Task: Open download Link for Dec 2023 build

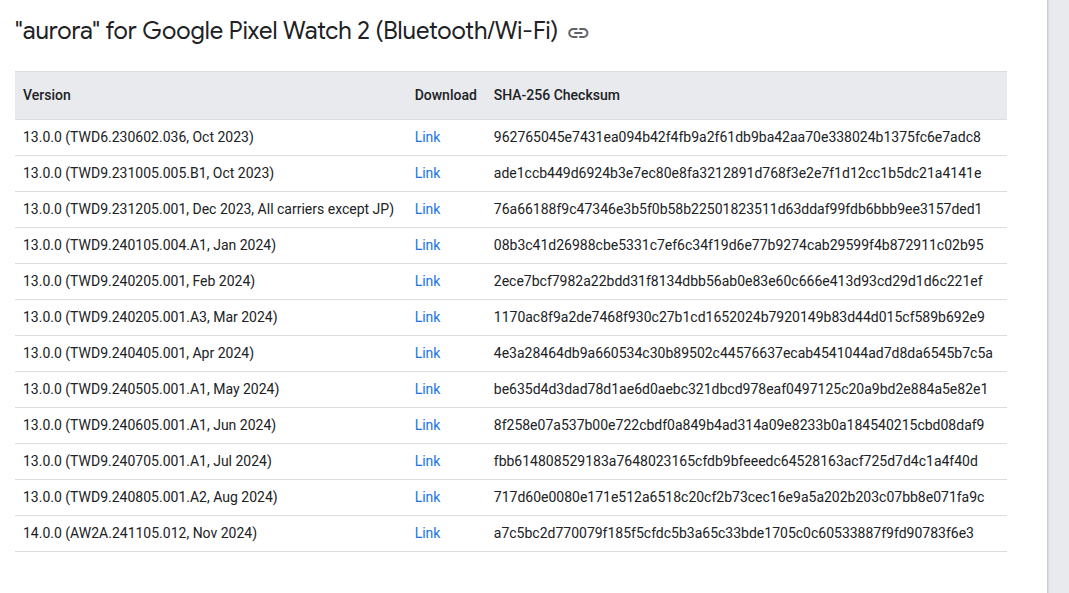Action: pos(427,209)
